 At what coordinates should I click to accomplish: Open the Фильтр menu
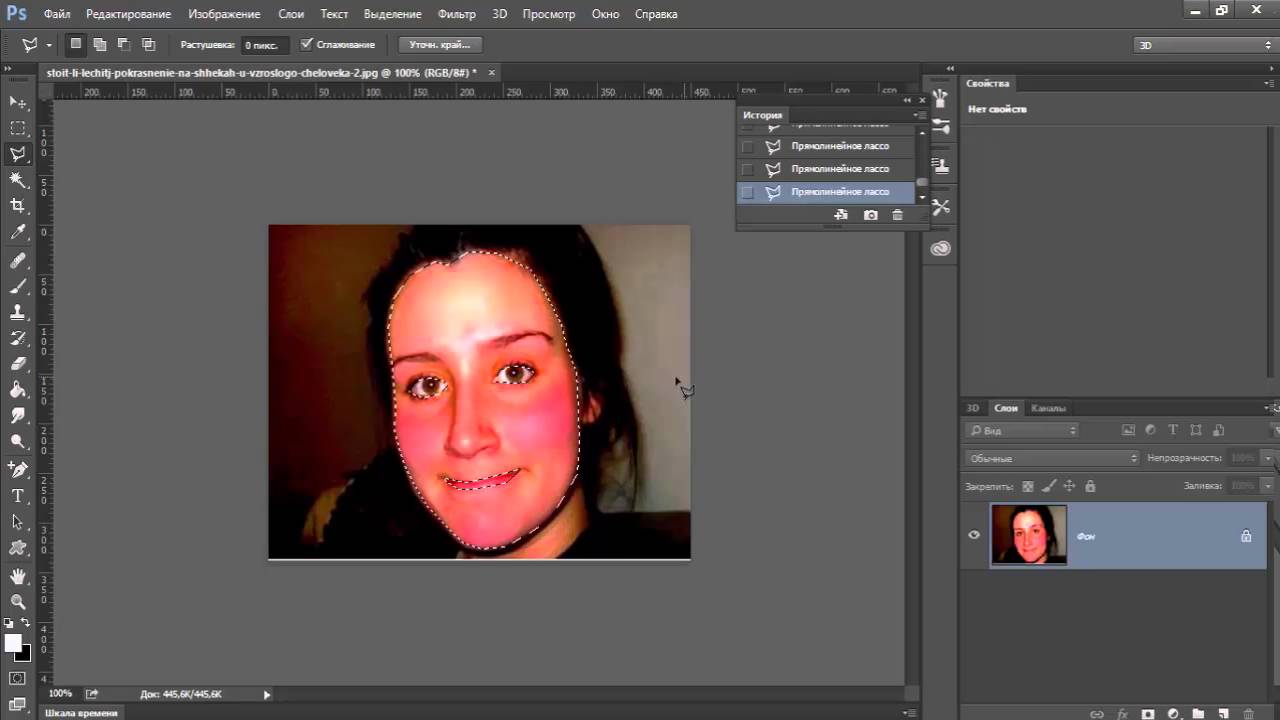coord(456,14)
